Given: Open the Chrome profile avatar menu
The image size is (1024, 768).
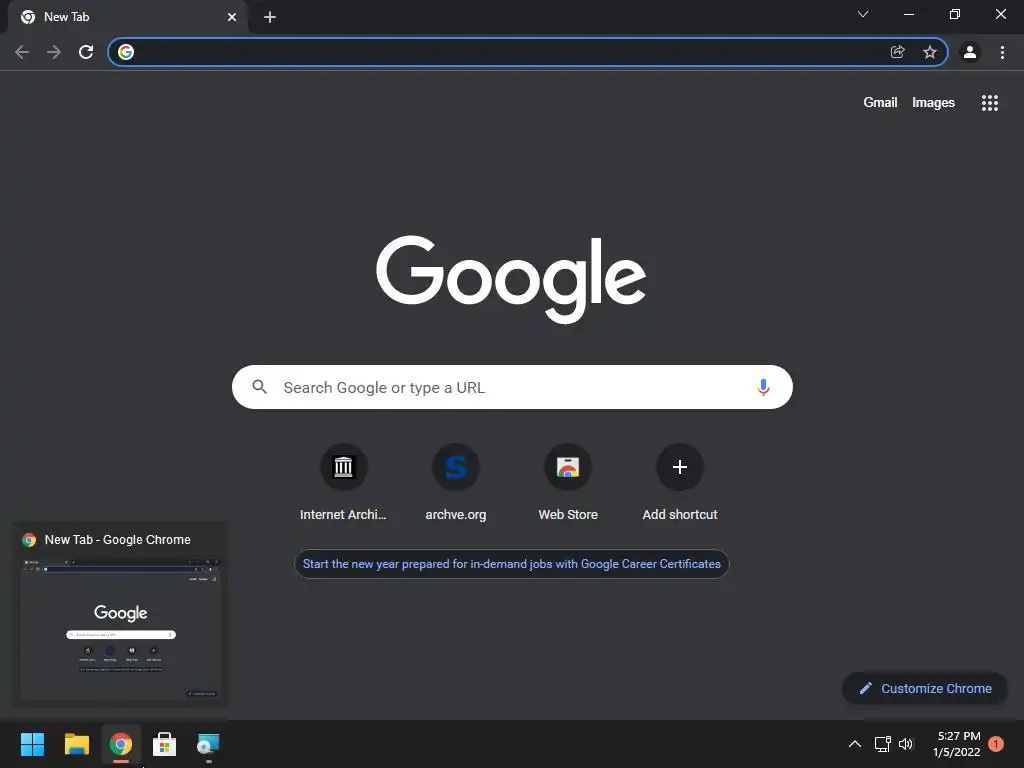Looking at the screenshot, I should (970, 52).
